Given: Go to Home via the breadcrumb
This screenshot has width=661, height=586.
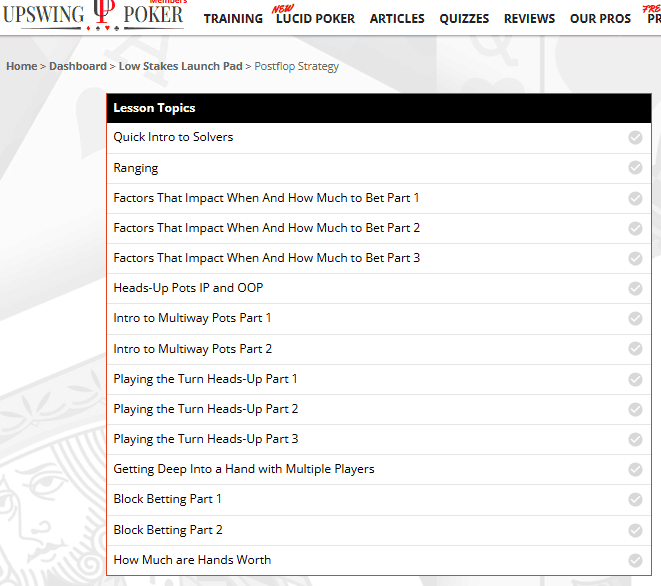Looking at the screenshot, I should (x=21, y=67).
